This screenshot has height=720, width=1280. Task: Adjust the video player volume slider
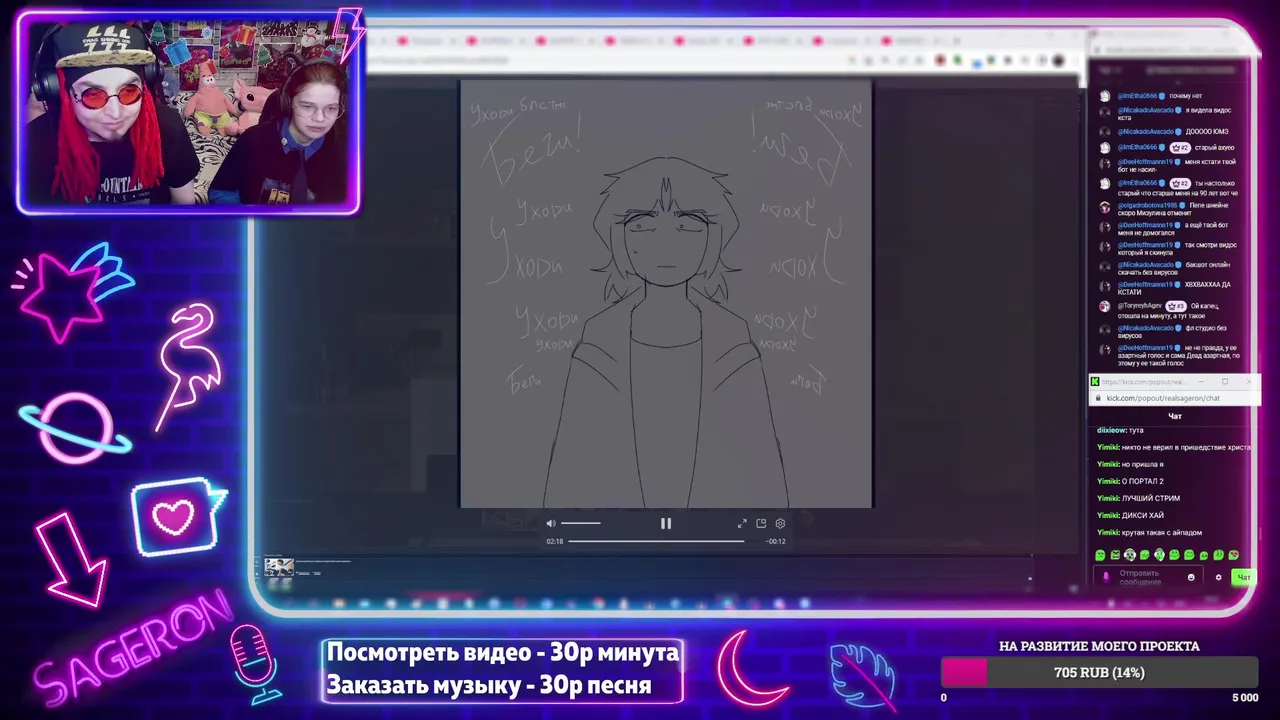tap(581, 523)
